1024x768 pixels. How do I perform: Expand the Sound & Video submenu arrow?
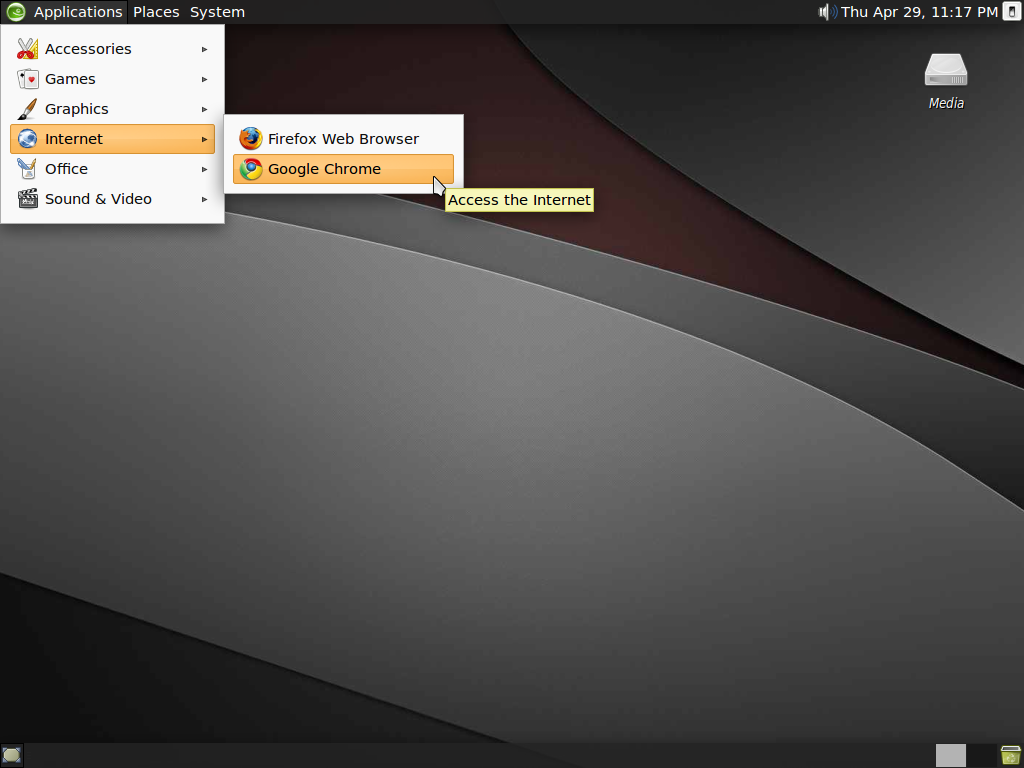[204, 199]
